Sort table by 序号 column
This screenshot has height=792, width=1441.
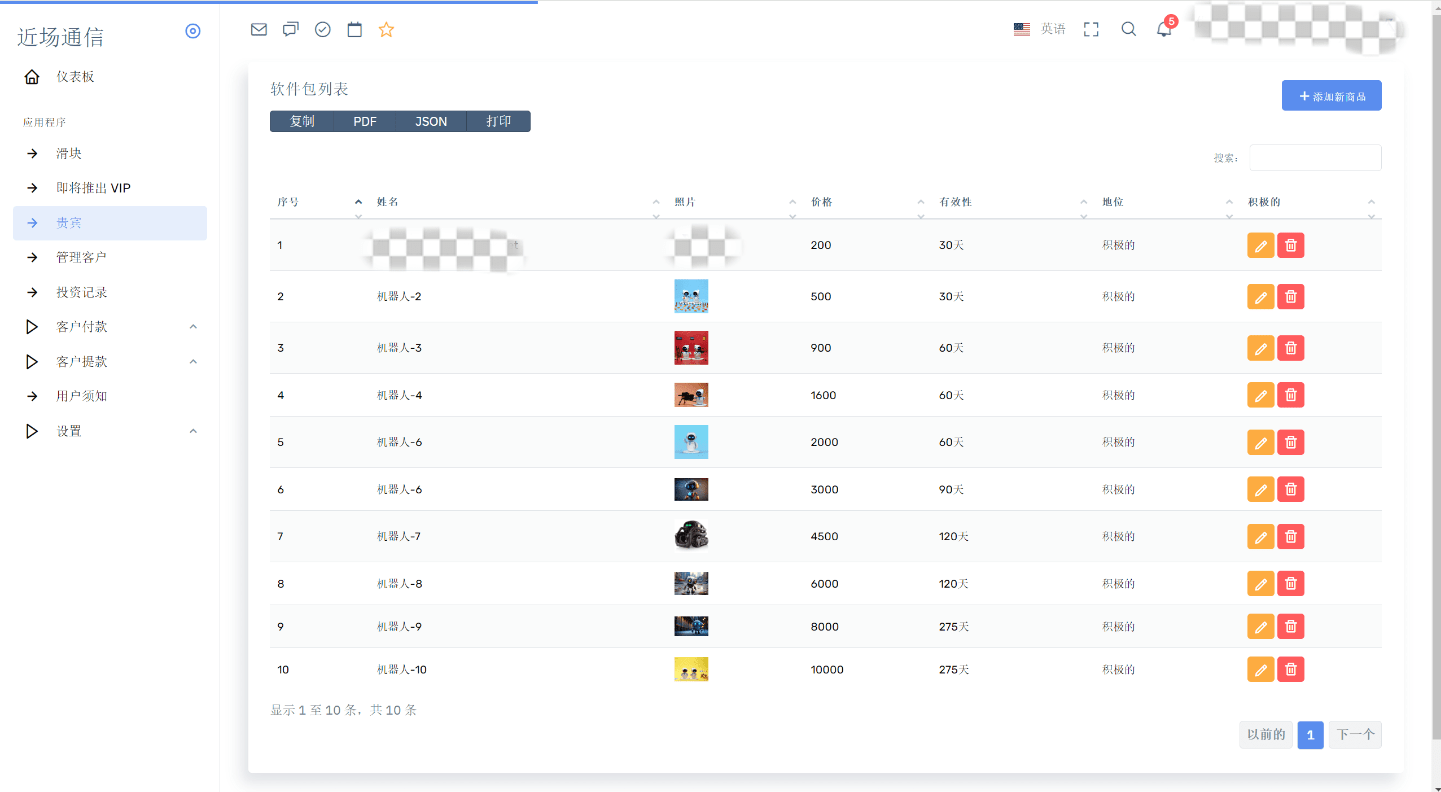pos(319,202)
